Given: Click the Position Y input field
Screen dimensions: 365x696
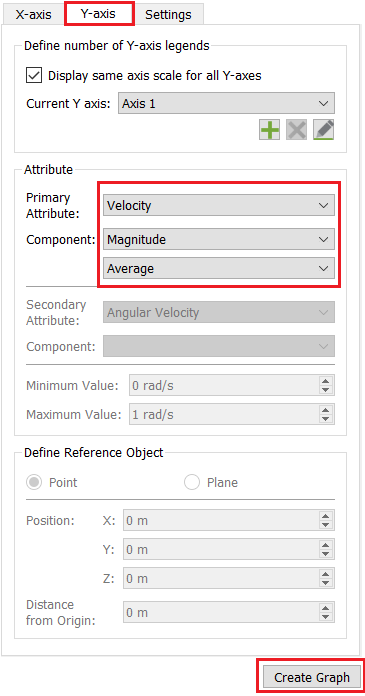Looking at the screenshot, I should [x=229, y=550].
